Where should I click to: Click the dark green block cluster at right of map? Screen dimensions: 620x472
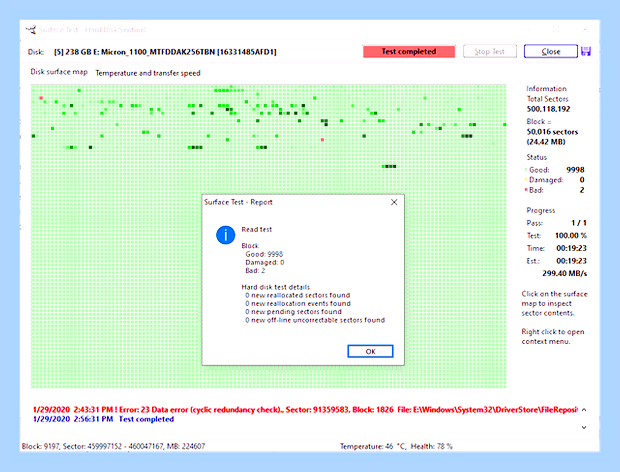pyautogui.click(x=467, y=136)
